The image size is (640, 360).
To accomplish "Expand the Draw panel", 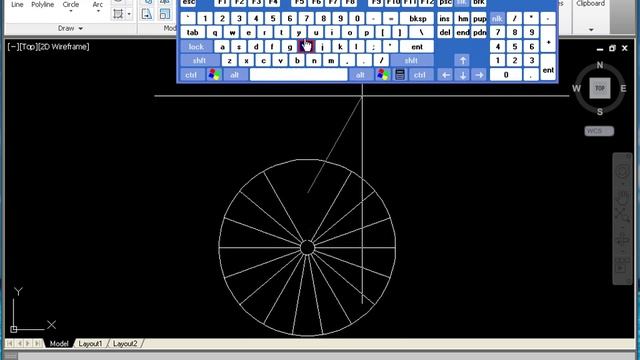I will (70, 28).
